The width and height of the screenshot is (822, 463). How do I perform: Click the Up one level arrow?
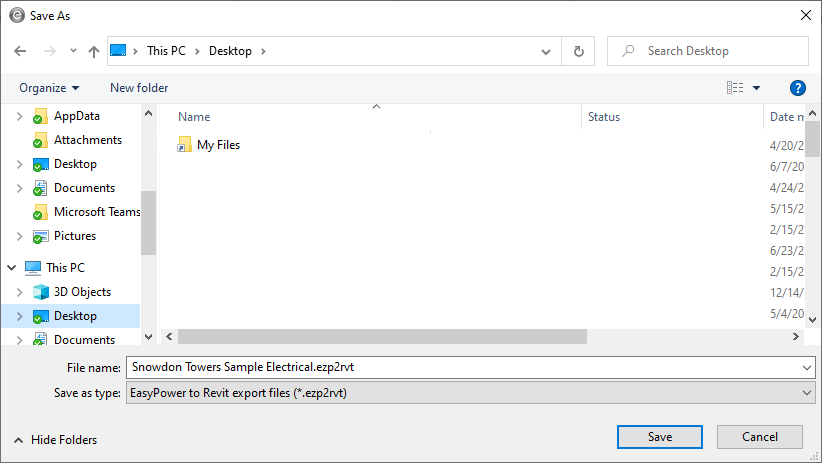(94, 51)
